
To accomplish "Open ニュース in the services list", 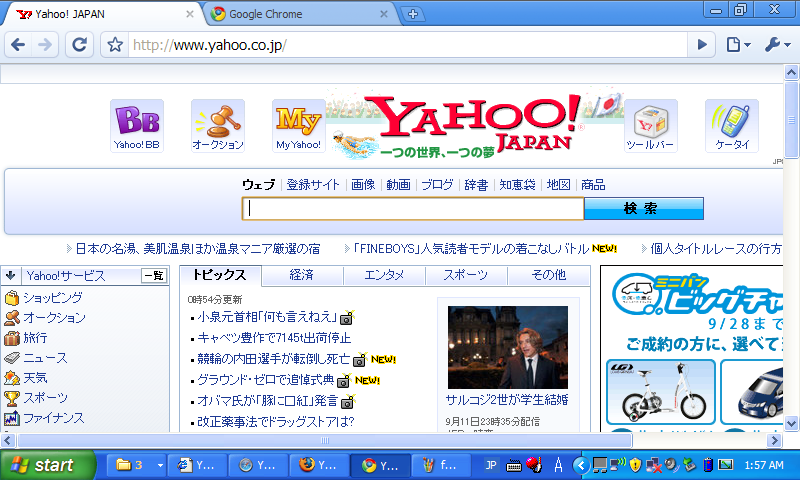I will point(45,358).
